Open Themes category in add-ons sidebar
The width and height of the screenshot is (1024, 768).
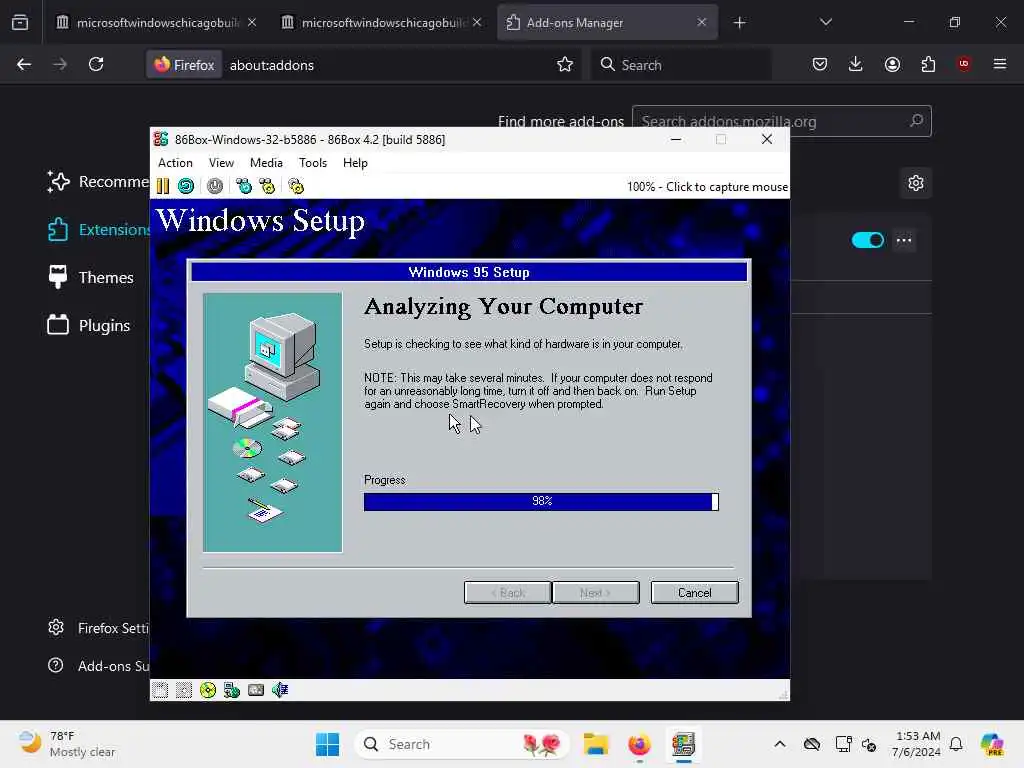(x=91, y=278)
